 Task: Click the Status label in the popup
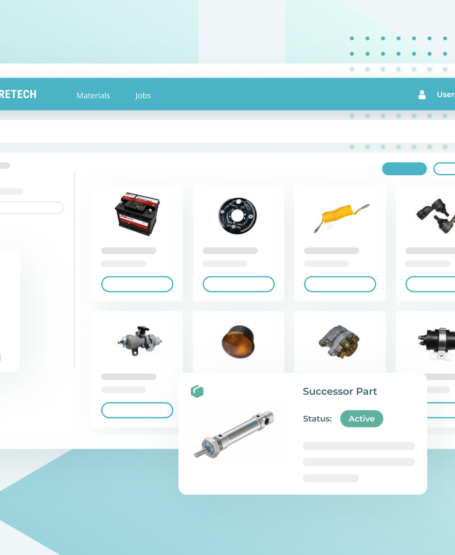click(x=317, y=419)
